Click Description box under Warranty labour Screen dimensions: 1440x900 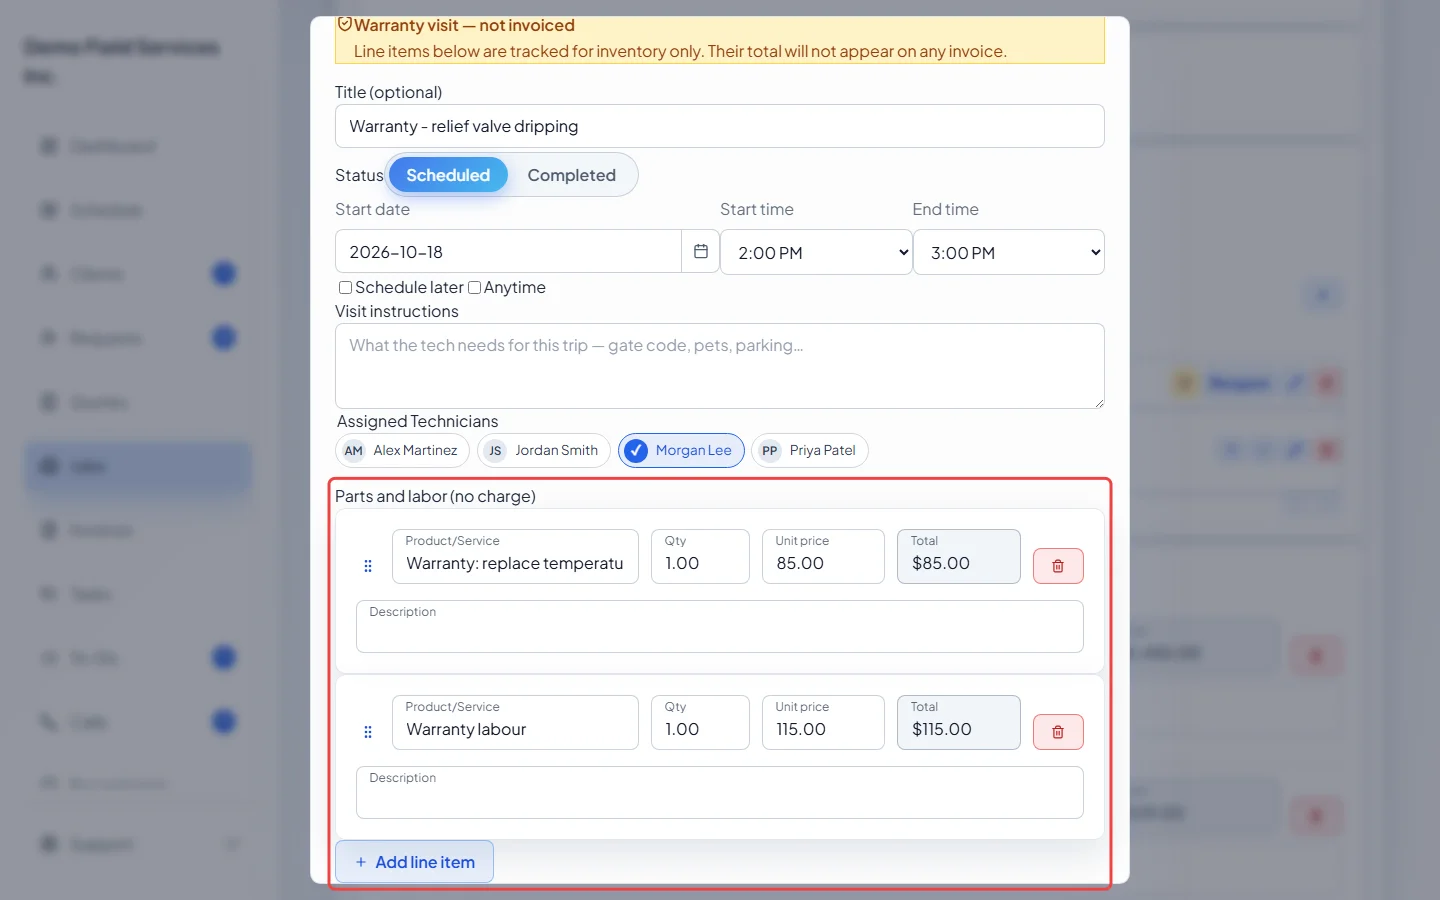tap(720, 792)
